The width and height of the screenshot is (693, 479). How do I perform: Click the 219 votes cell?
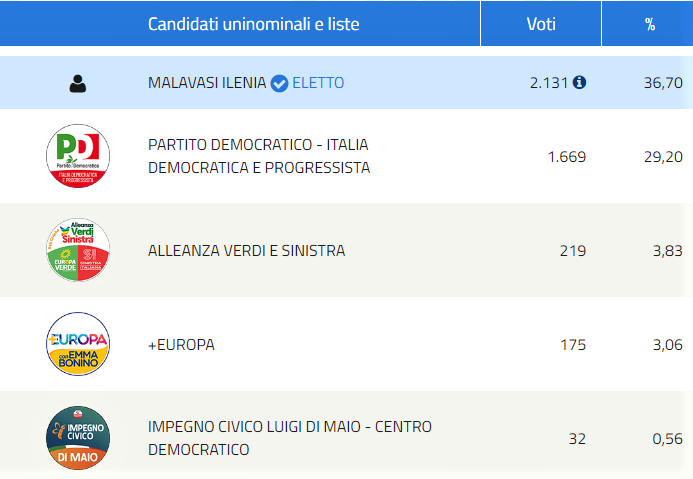[573, 251]
